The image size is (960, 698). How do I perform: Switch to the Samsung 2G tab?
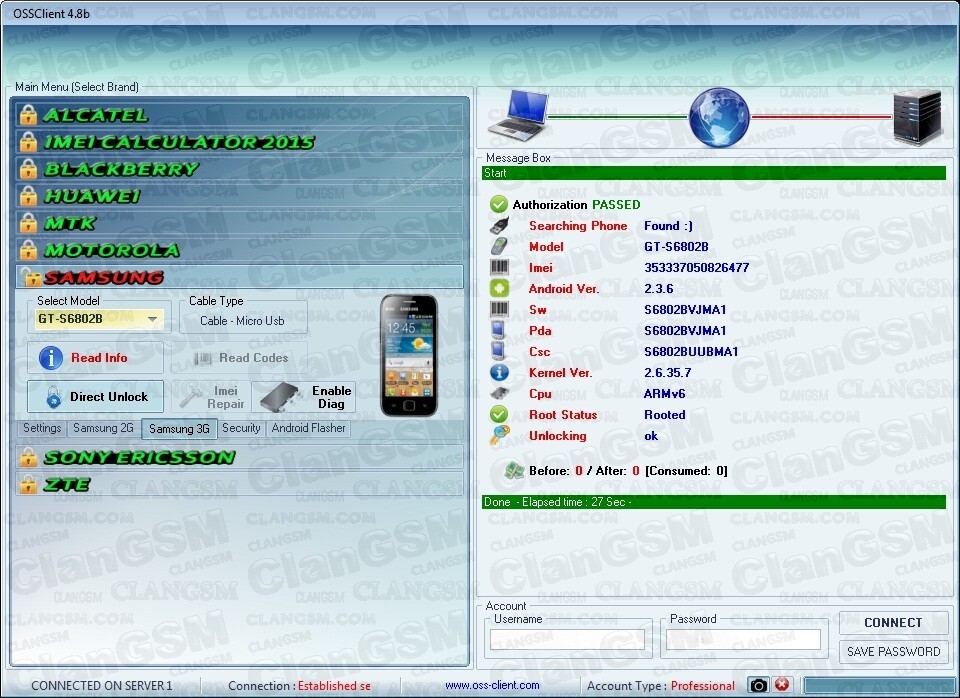[x=103, y=428]
